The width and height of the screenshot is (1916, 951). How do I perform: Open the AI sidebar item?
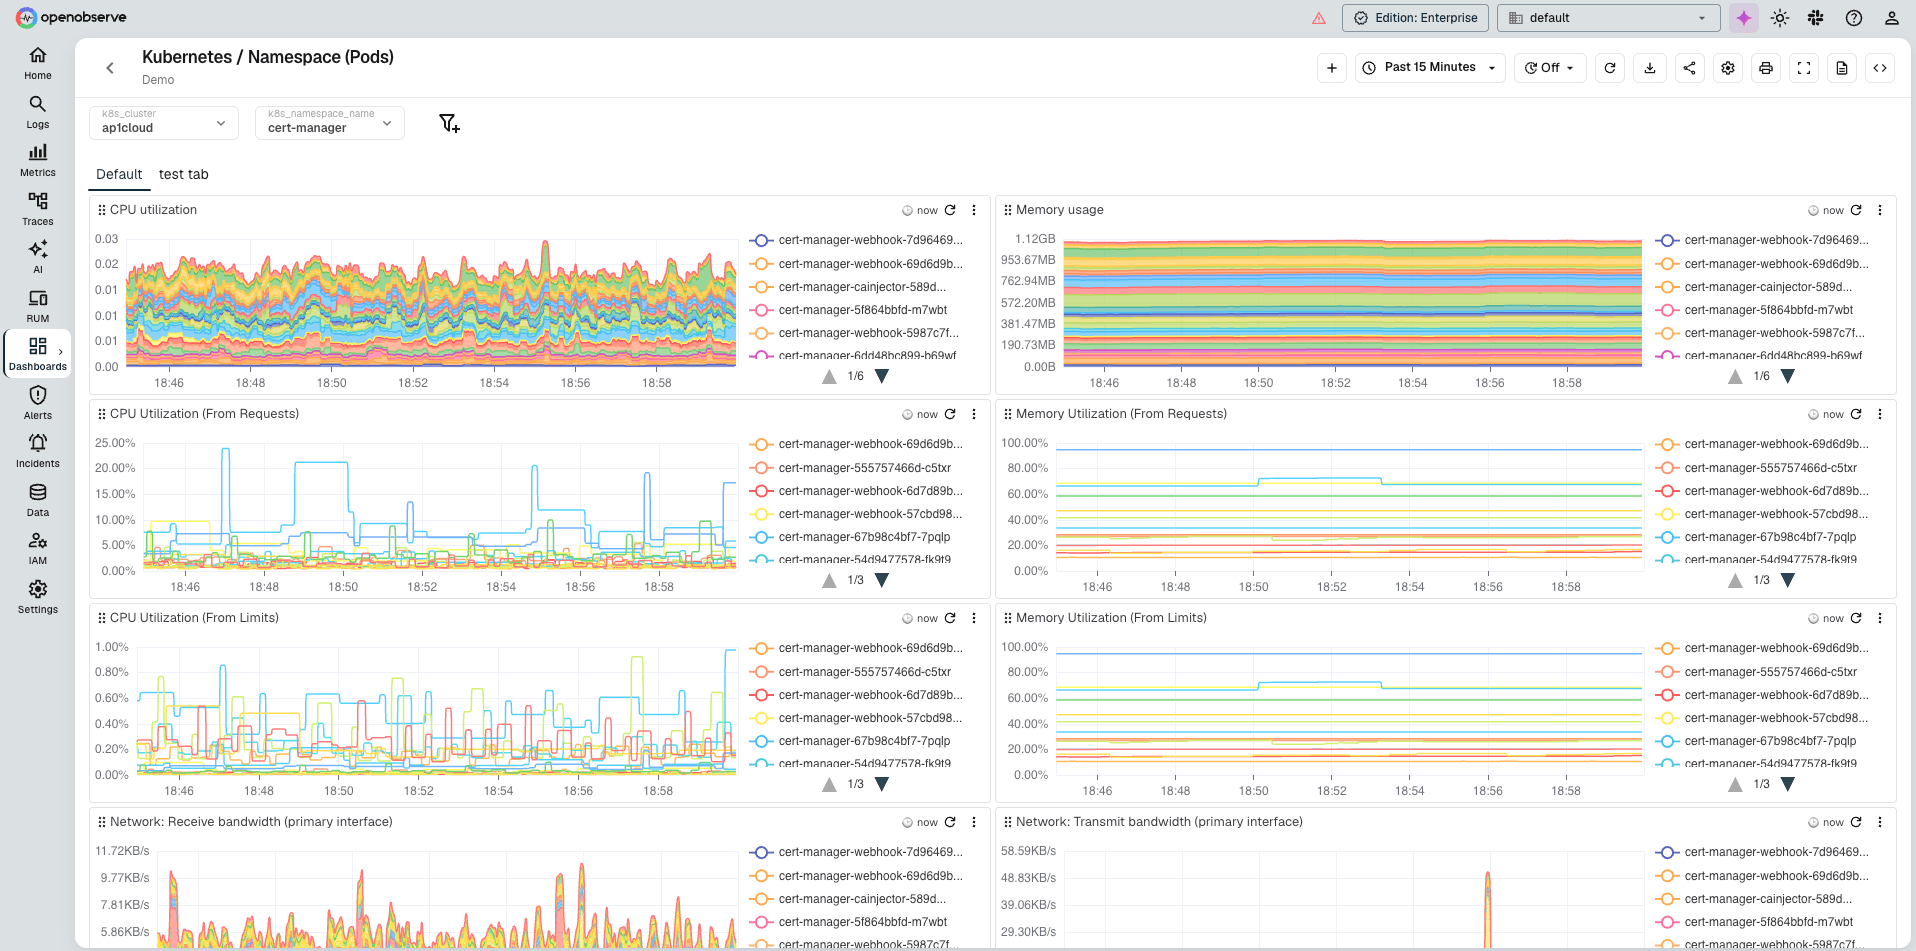(x=38, y=257)
